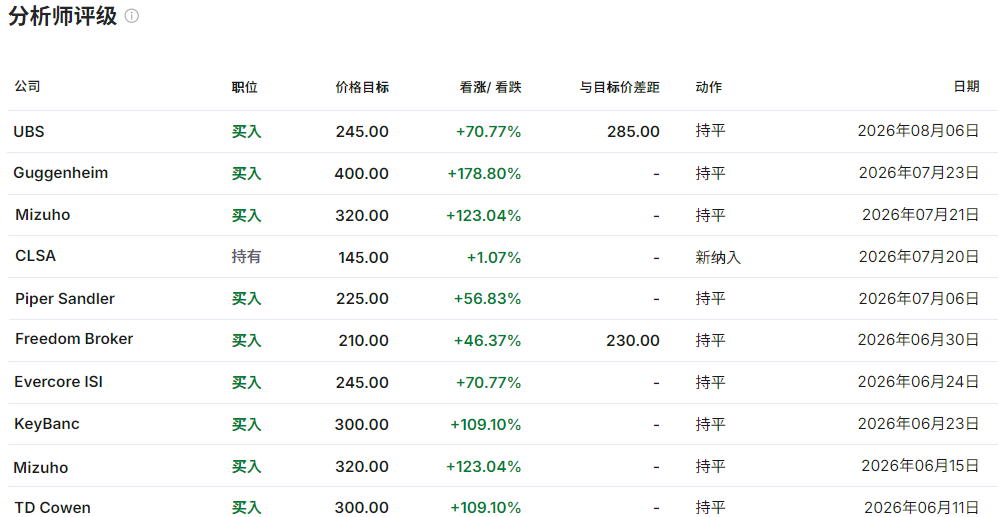Click the 职位 column header
This screenshot has width=999, height=517.
(245, 87)
